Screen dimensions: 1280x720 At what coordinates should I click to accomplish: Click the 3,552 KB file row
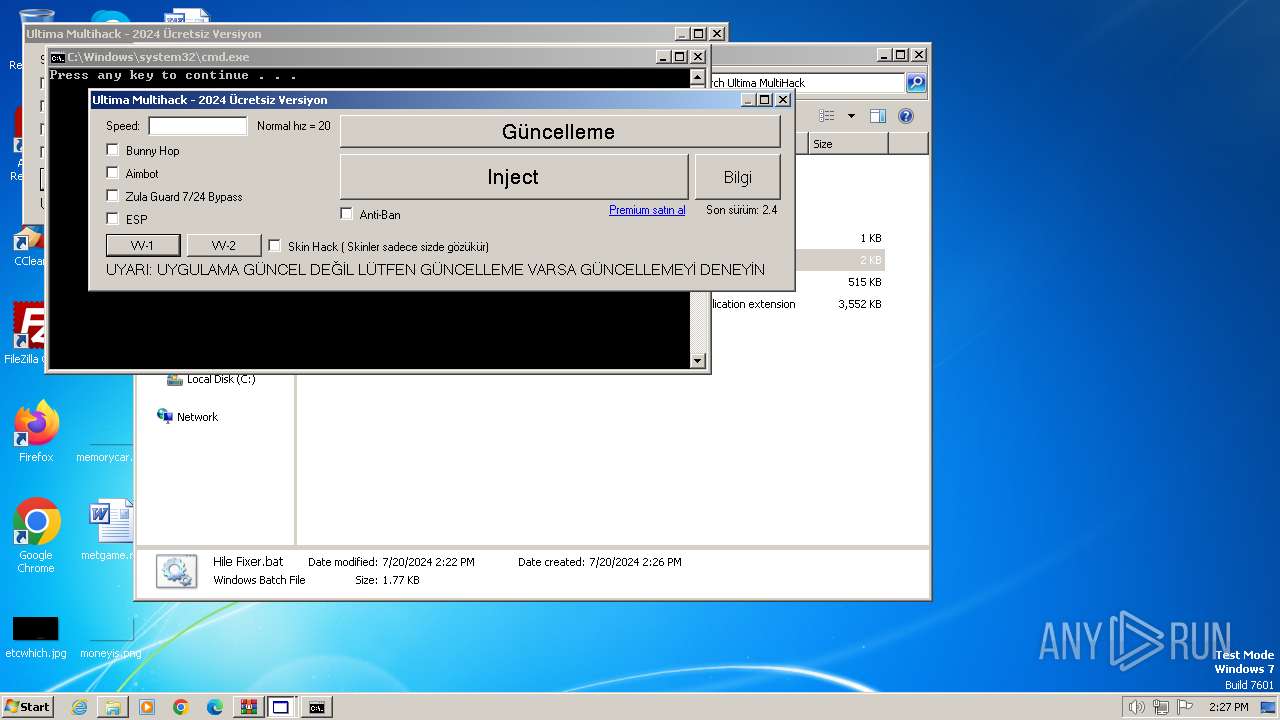[x=796, y=304]
